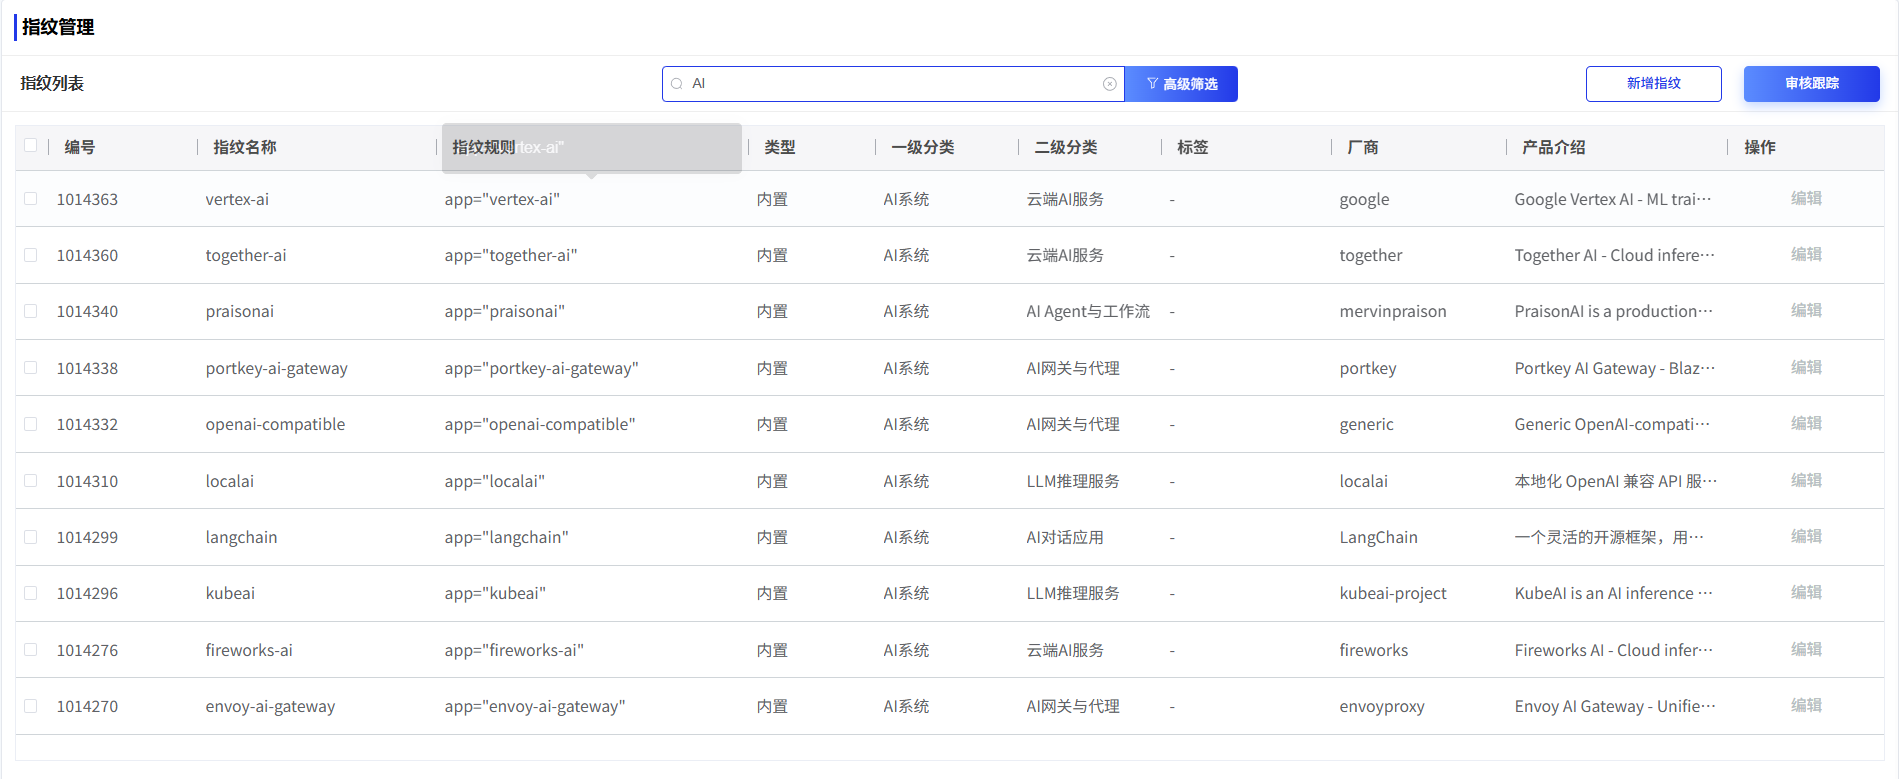The width and height of the screenshot is (1899, 779).
Task: Check the box for row 1014338
Action: 31,368
